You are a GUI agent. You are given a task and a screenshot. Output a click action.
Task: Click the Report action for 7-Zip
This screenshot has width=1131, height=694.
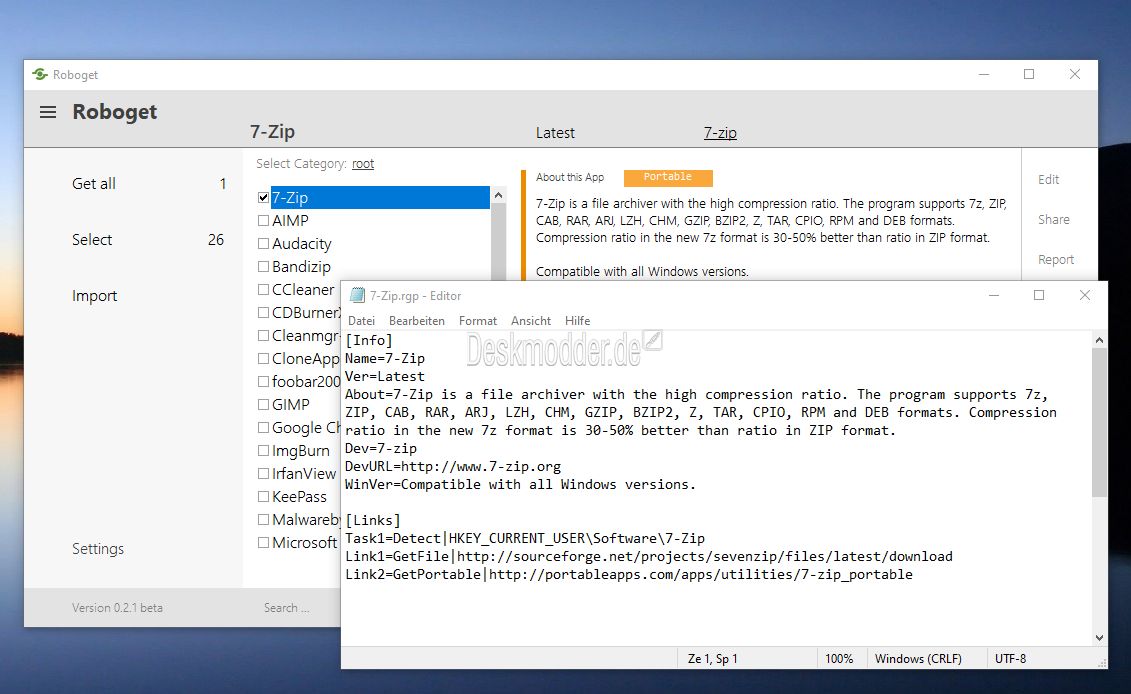pyautogui.click(x=1056, y=260)
